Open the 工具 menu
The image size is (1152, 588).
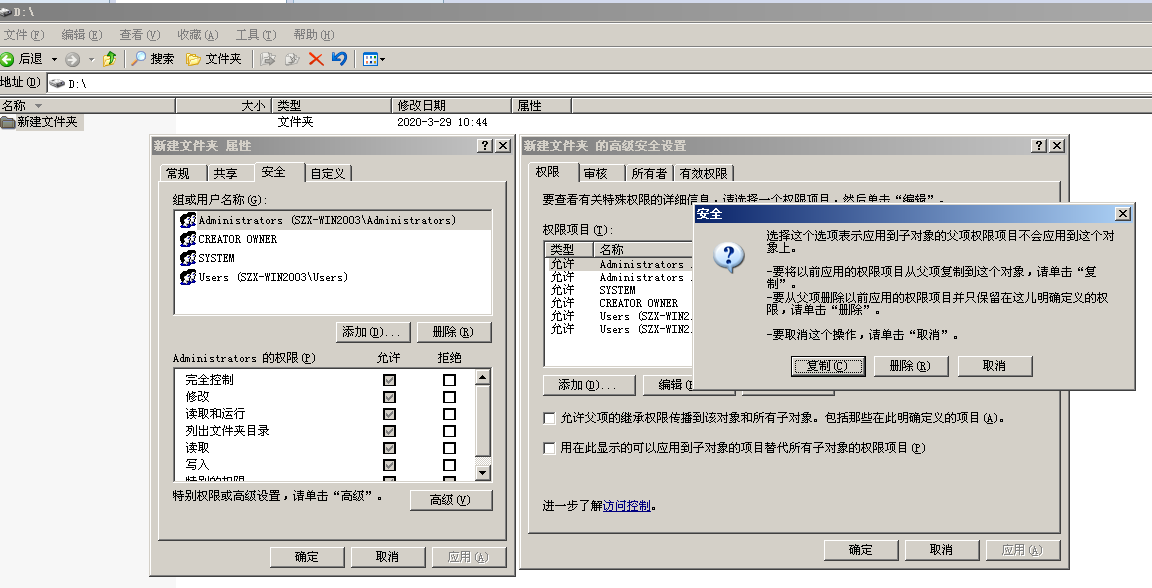tap(255, 33)
